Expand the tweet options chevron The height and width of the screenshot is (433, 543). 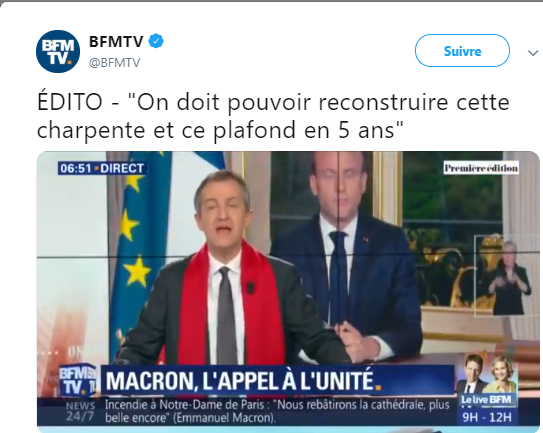pyautogui.click(x=533, y=53)
